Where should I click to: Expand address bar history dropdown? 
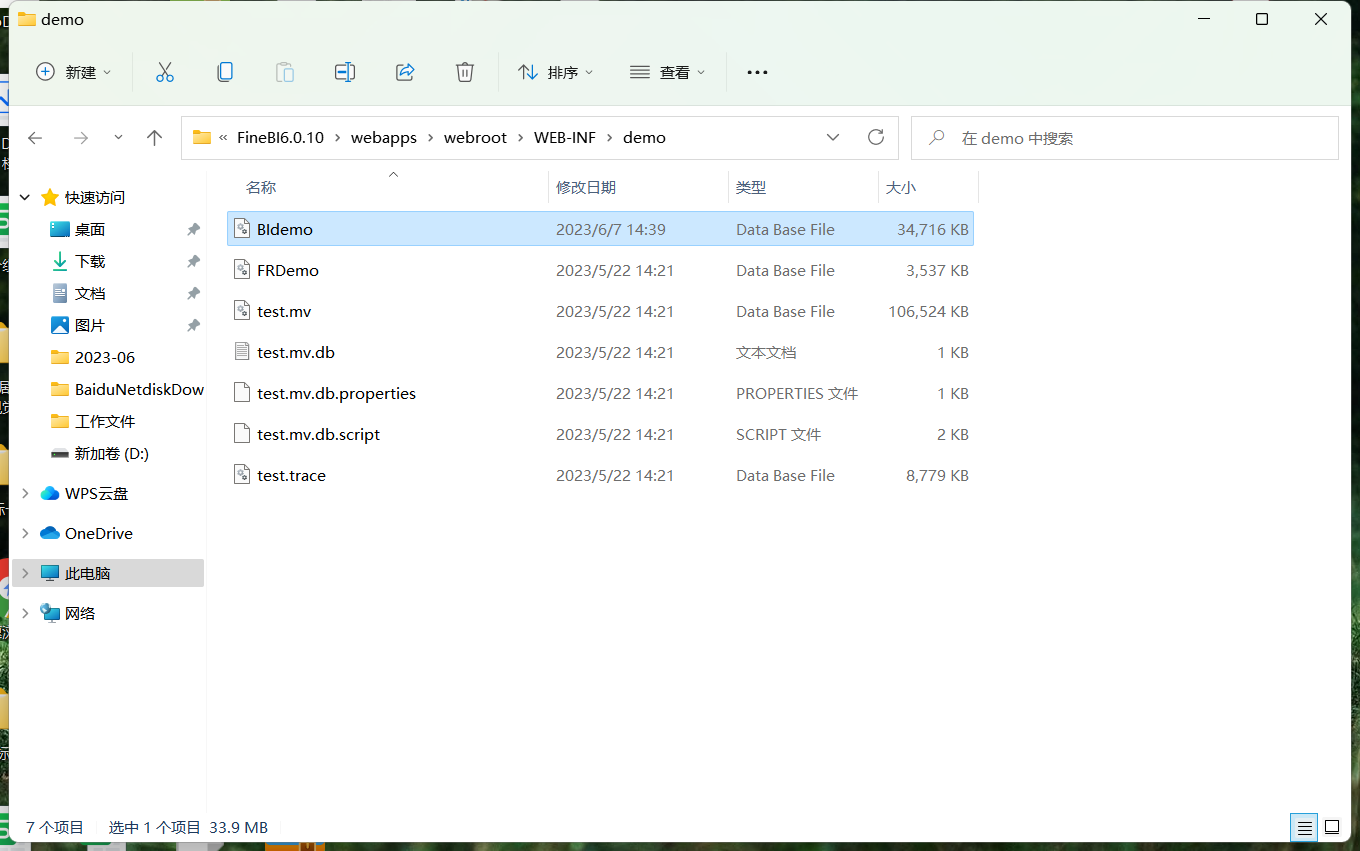coord(833,138)
